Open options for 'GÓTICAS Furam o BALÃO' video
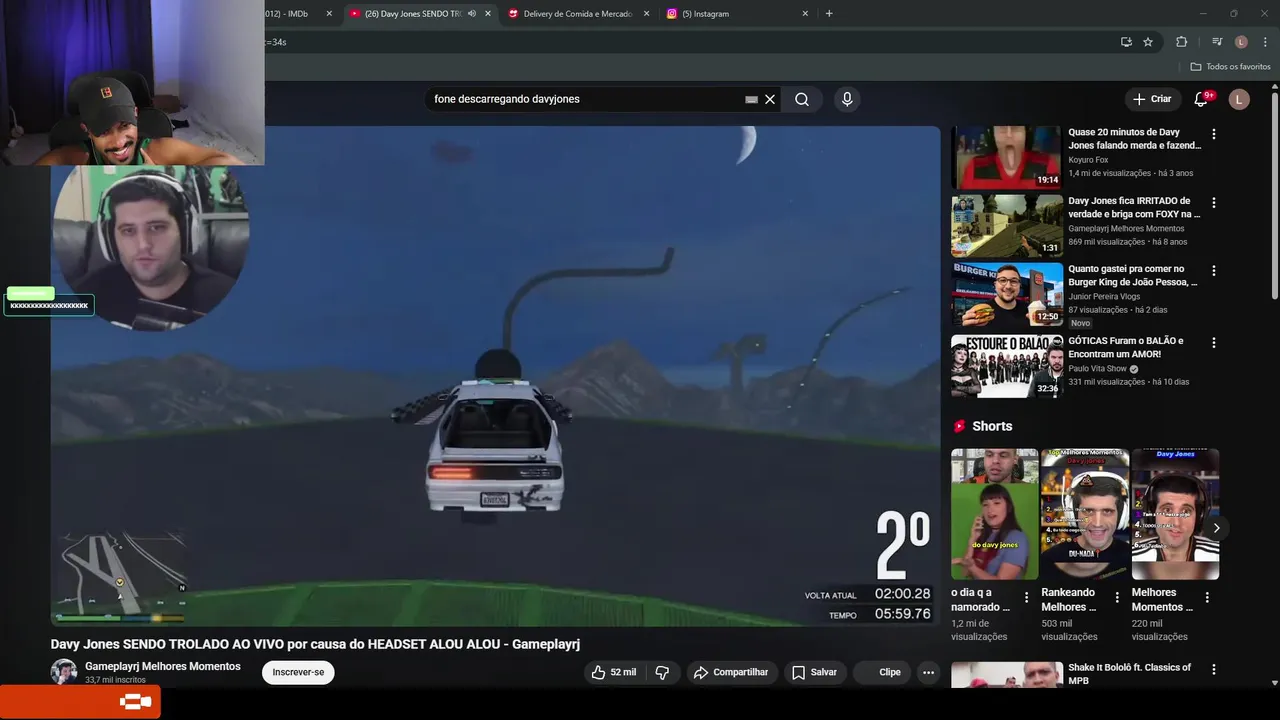 pos(1214,342)
